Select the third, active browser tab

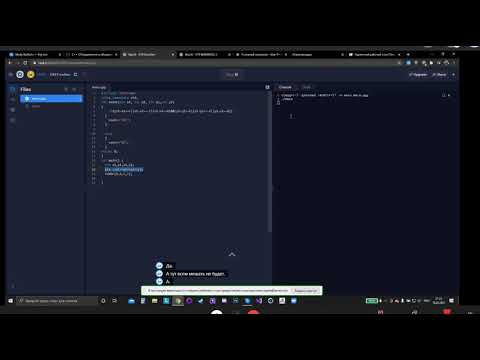coord(148,54)
